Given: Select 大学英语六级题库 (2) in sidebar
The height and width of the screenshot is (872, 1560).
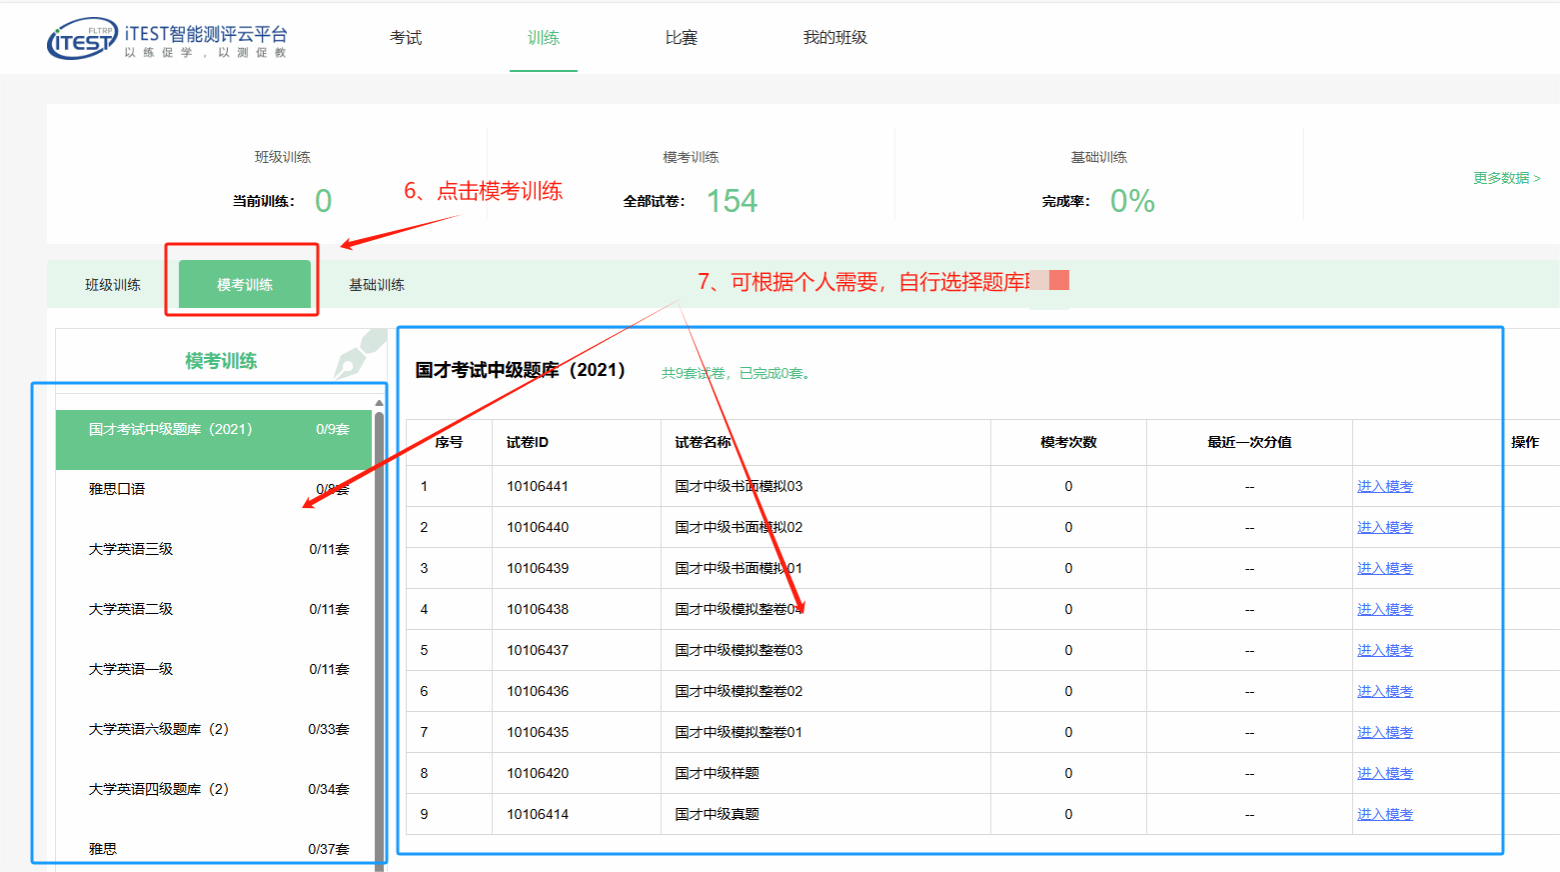Looking at the screenshot, I should [x=158, y=729].
